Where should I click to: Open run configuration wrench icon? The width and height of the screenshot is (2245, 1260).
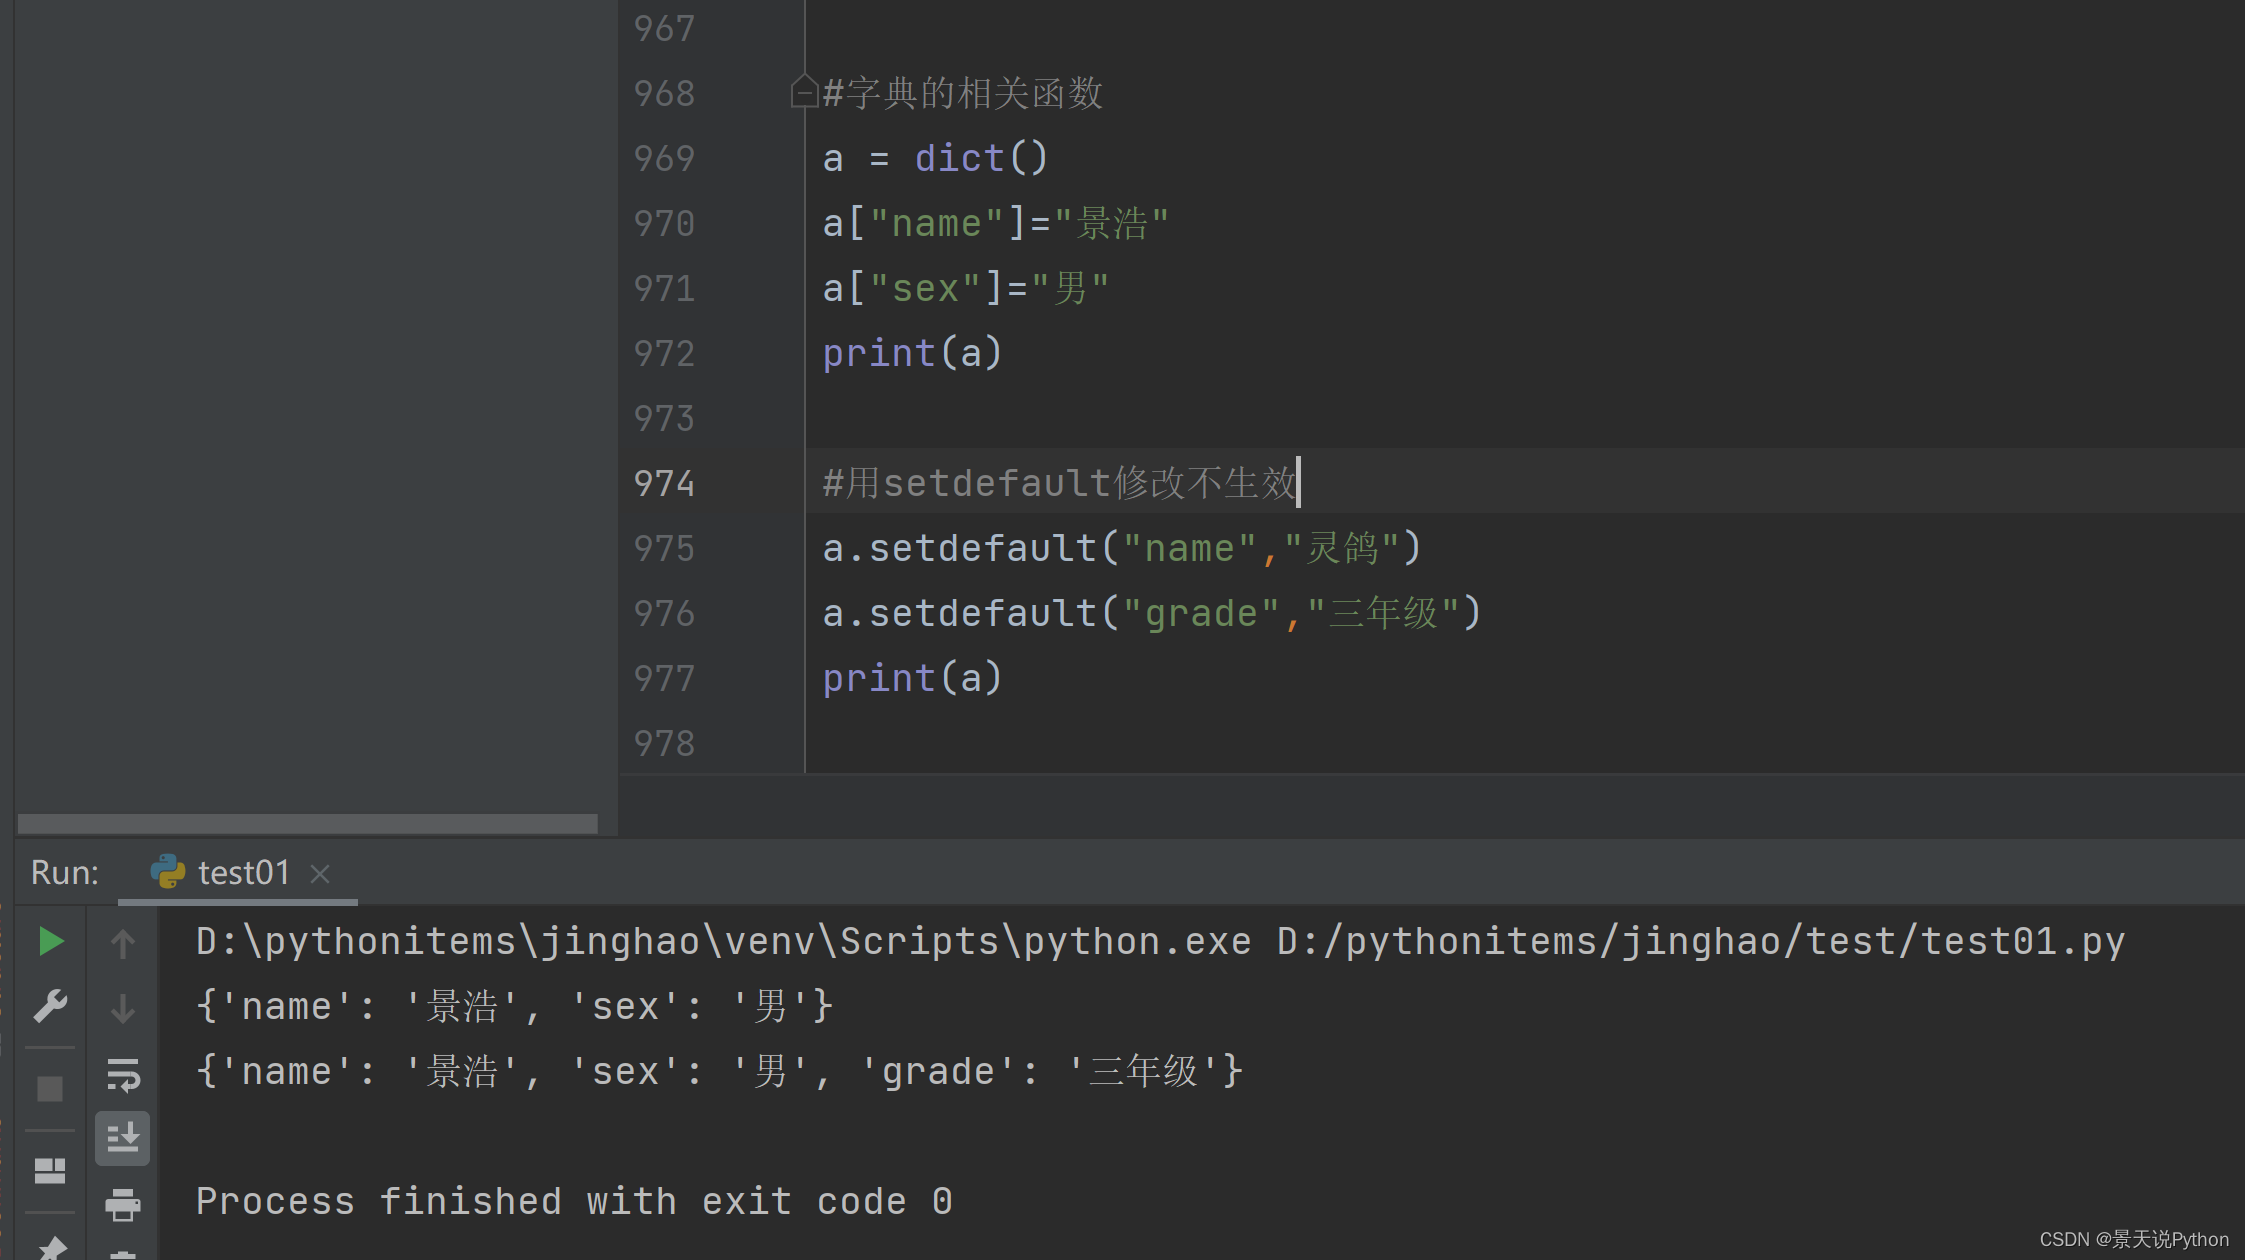click(x=50, y=1006)
